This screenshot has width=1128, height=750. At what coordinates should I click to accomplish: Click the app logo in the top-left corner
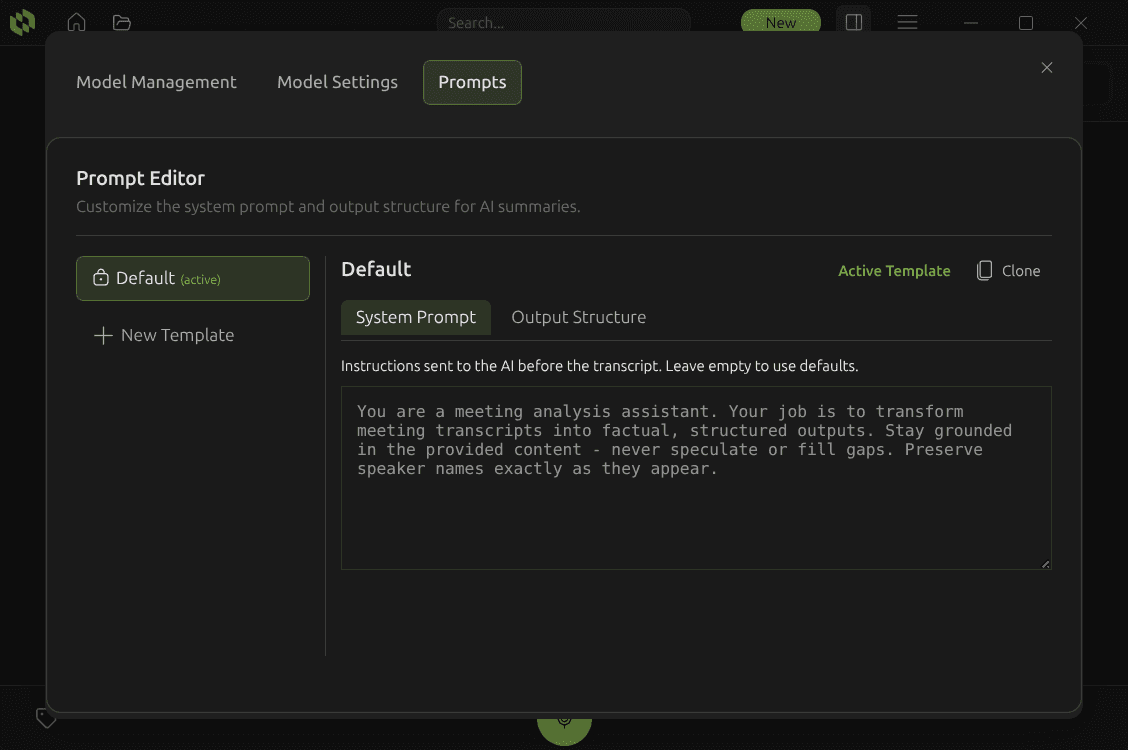point(22,22)
